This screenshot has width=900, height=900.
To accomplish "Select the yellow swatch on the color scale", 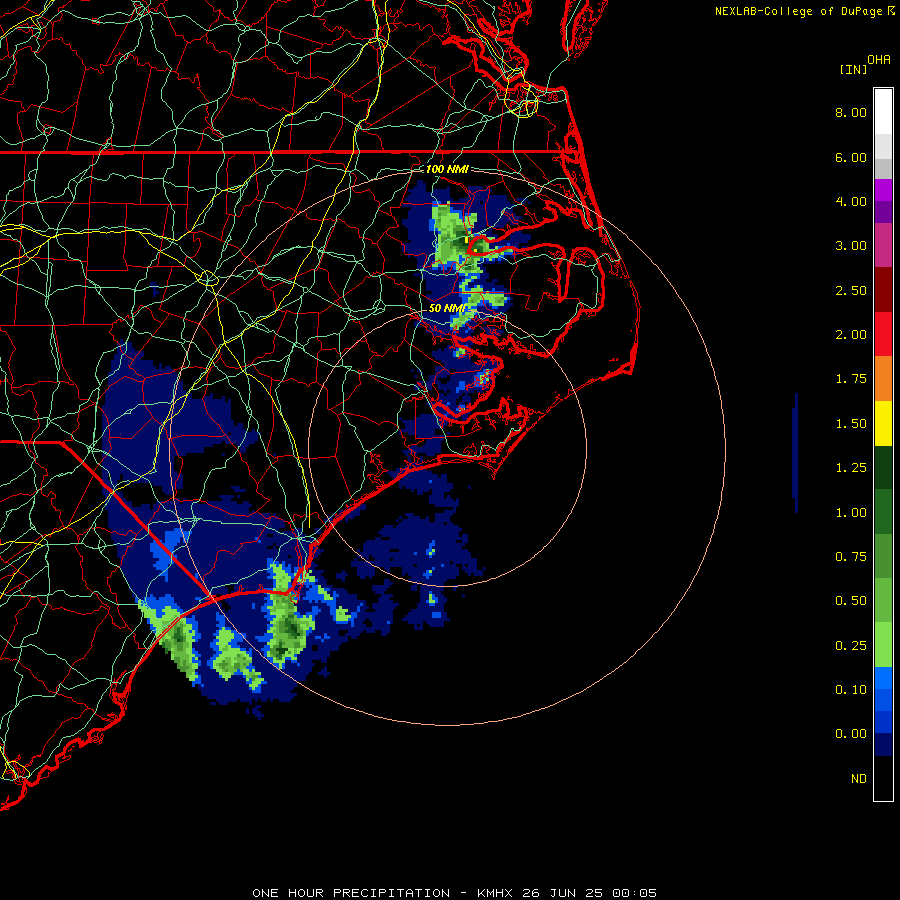I will coord(883,423).
